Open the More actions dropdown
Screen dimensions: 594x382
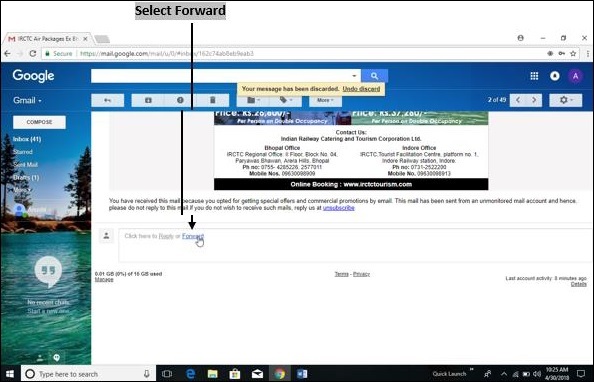click(x=325, y=100)
